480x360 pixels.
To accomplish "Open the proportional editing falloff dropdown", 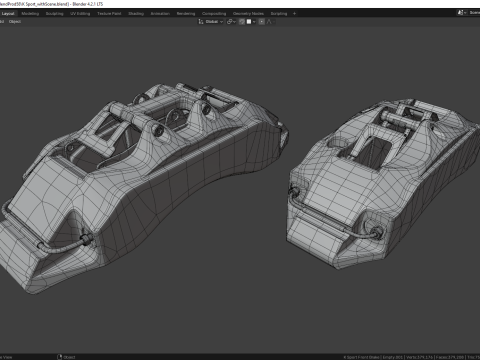I will (270, 22).
